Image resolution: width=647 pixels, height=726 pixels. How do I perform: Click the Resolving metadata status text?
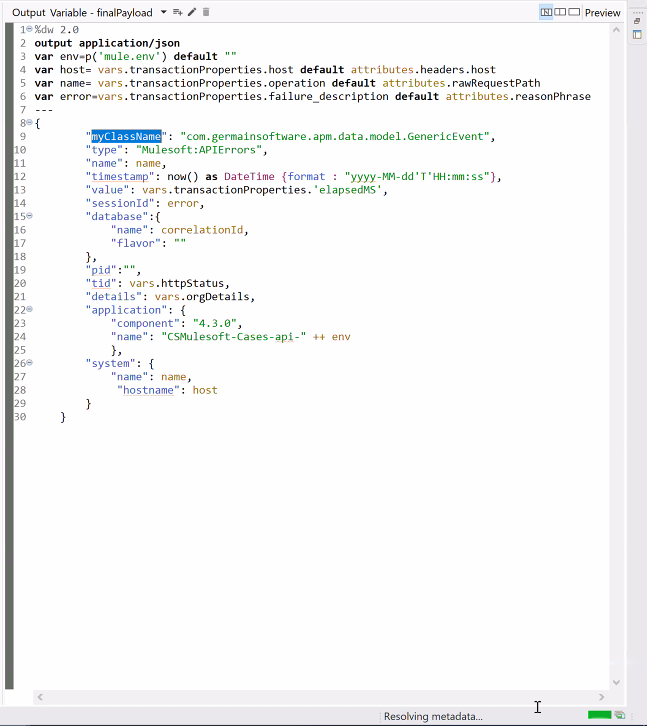pos(433,716)
